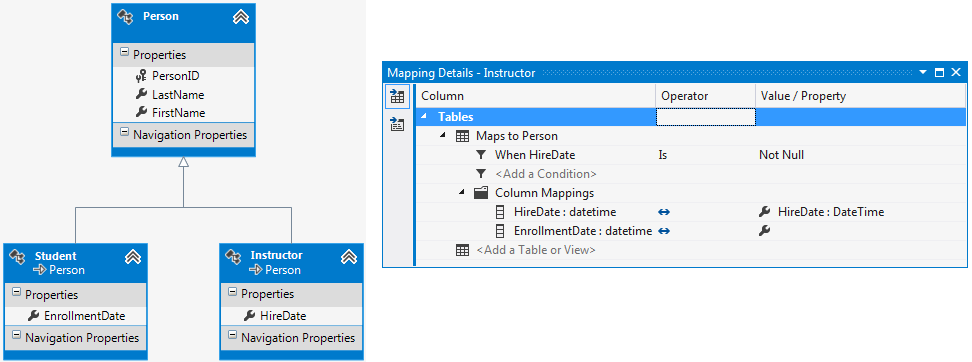Select Map Entity to Functions view icon

coord(397,124)
